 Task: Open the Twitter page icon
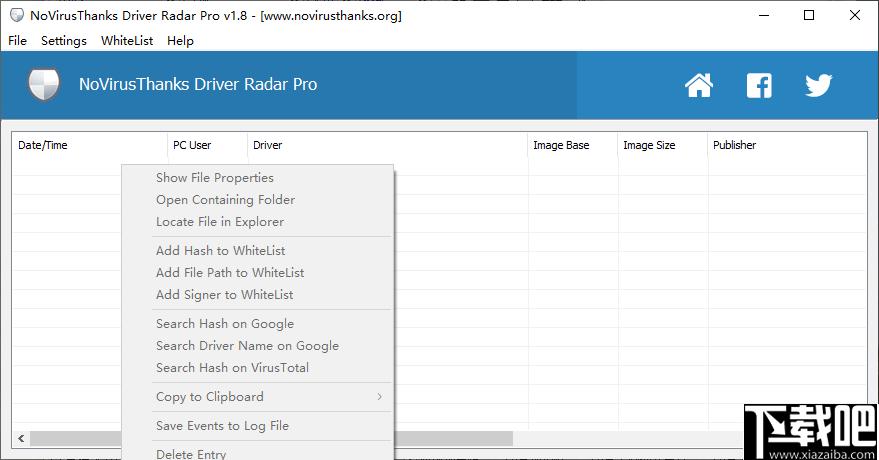pyautogui.click(x=818, y=86)
